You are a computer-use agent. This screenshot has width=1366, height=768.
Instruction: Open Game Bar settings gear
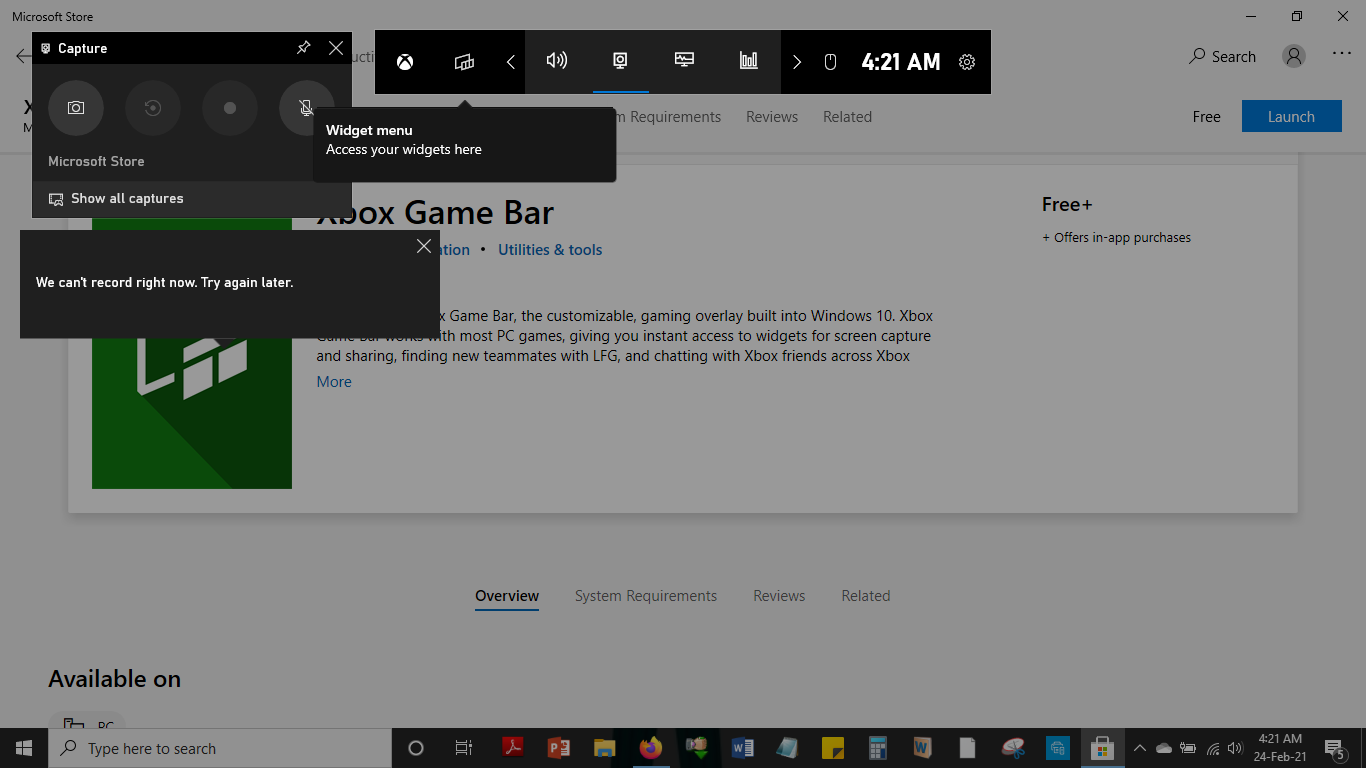967,62
